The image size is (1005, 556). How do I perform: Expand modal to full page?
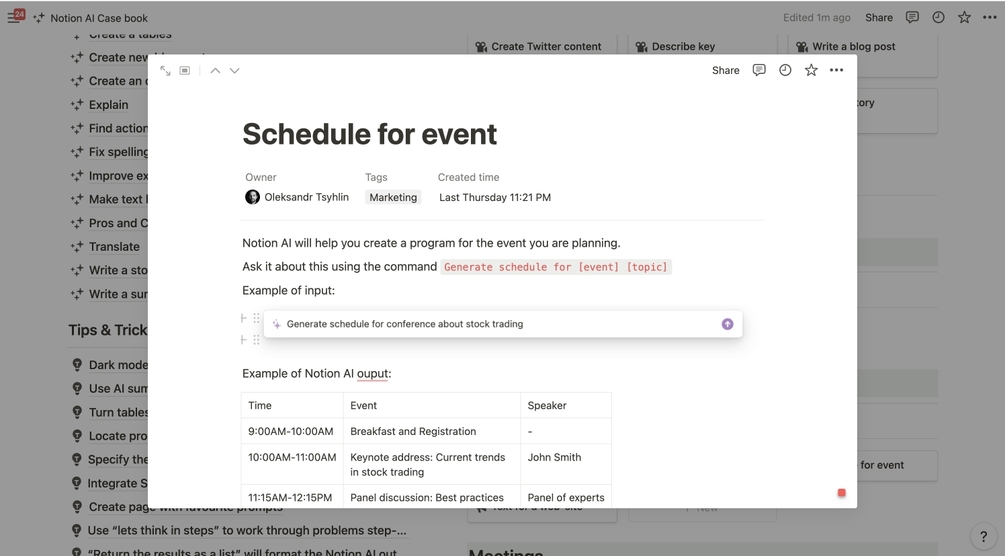[x=165, y=71]
